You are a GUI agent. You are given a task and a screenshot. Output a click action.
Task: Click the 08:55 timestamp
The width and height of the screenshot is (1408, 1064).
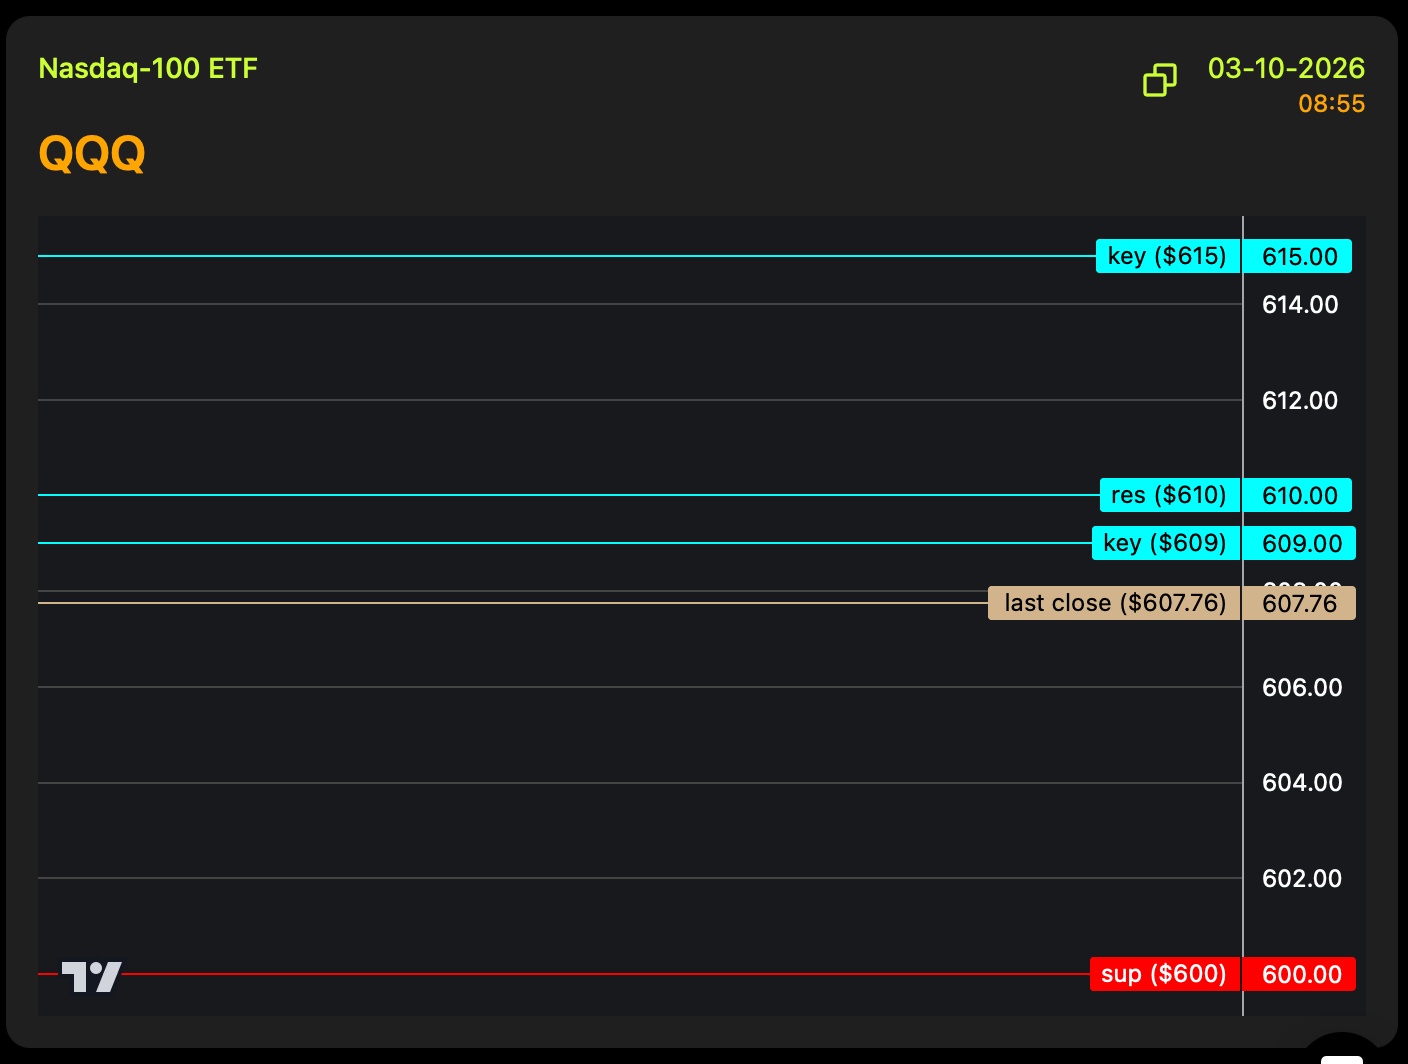click(1331, 104)
